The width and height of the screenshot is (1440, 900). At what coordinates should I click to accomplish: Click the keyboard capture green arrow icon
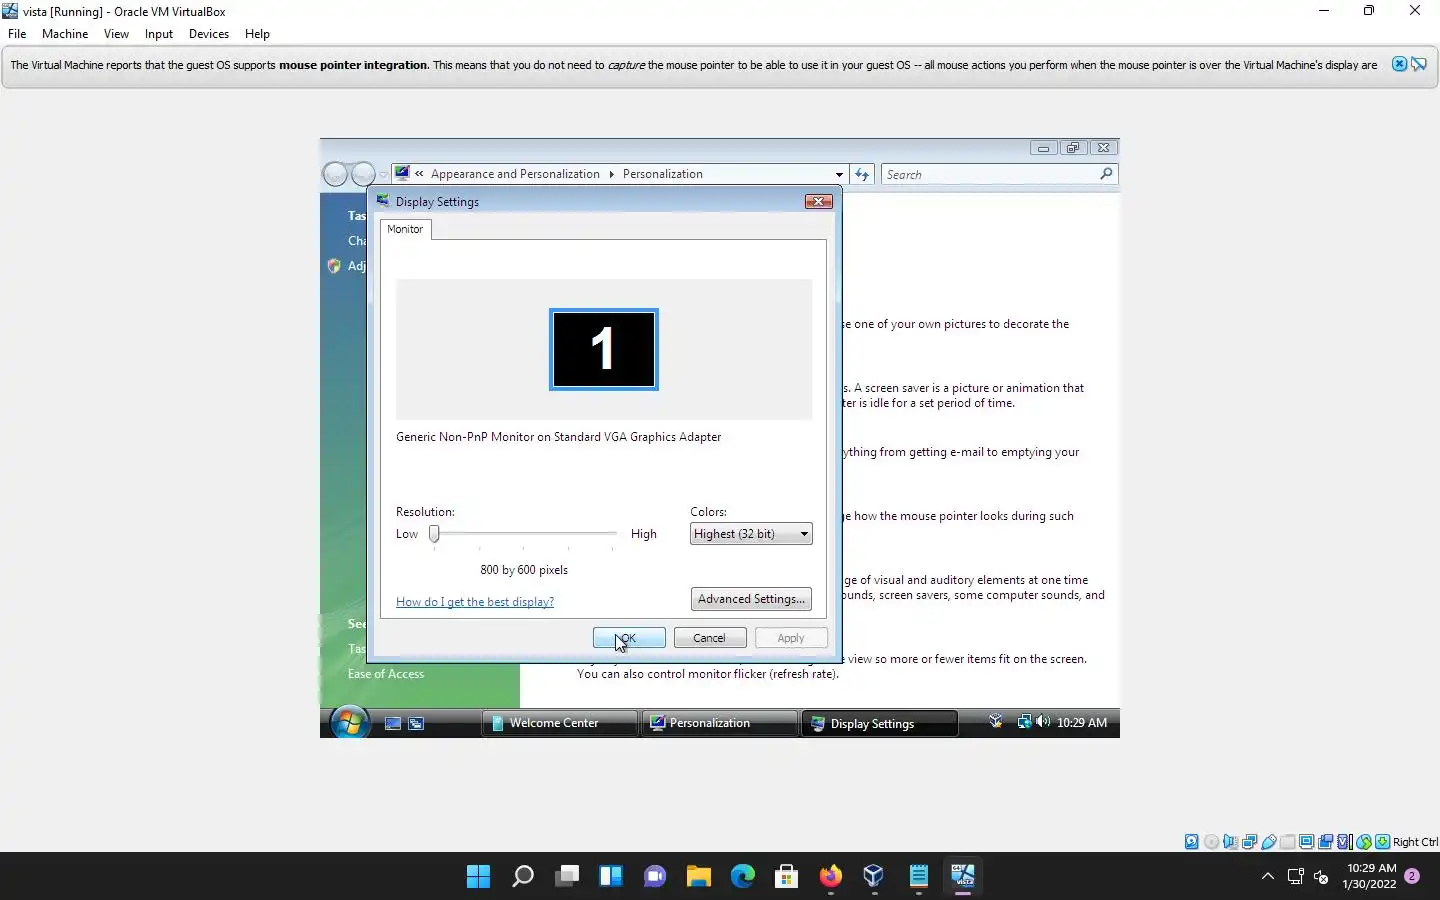coord(1382,842)
